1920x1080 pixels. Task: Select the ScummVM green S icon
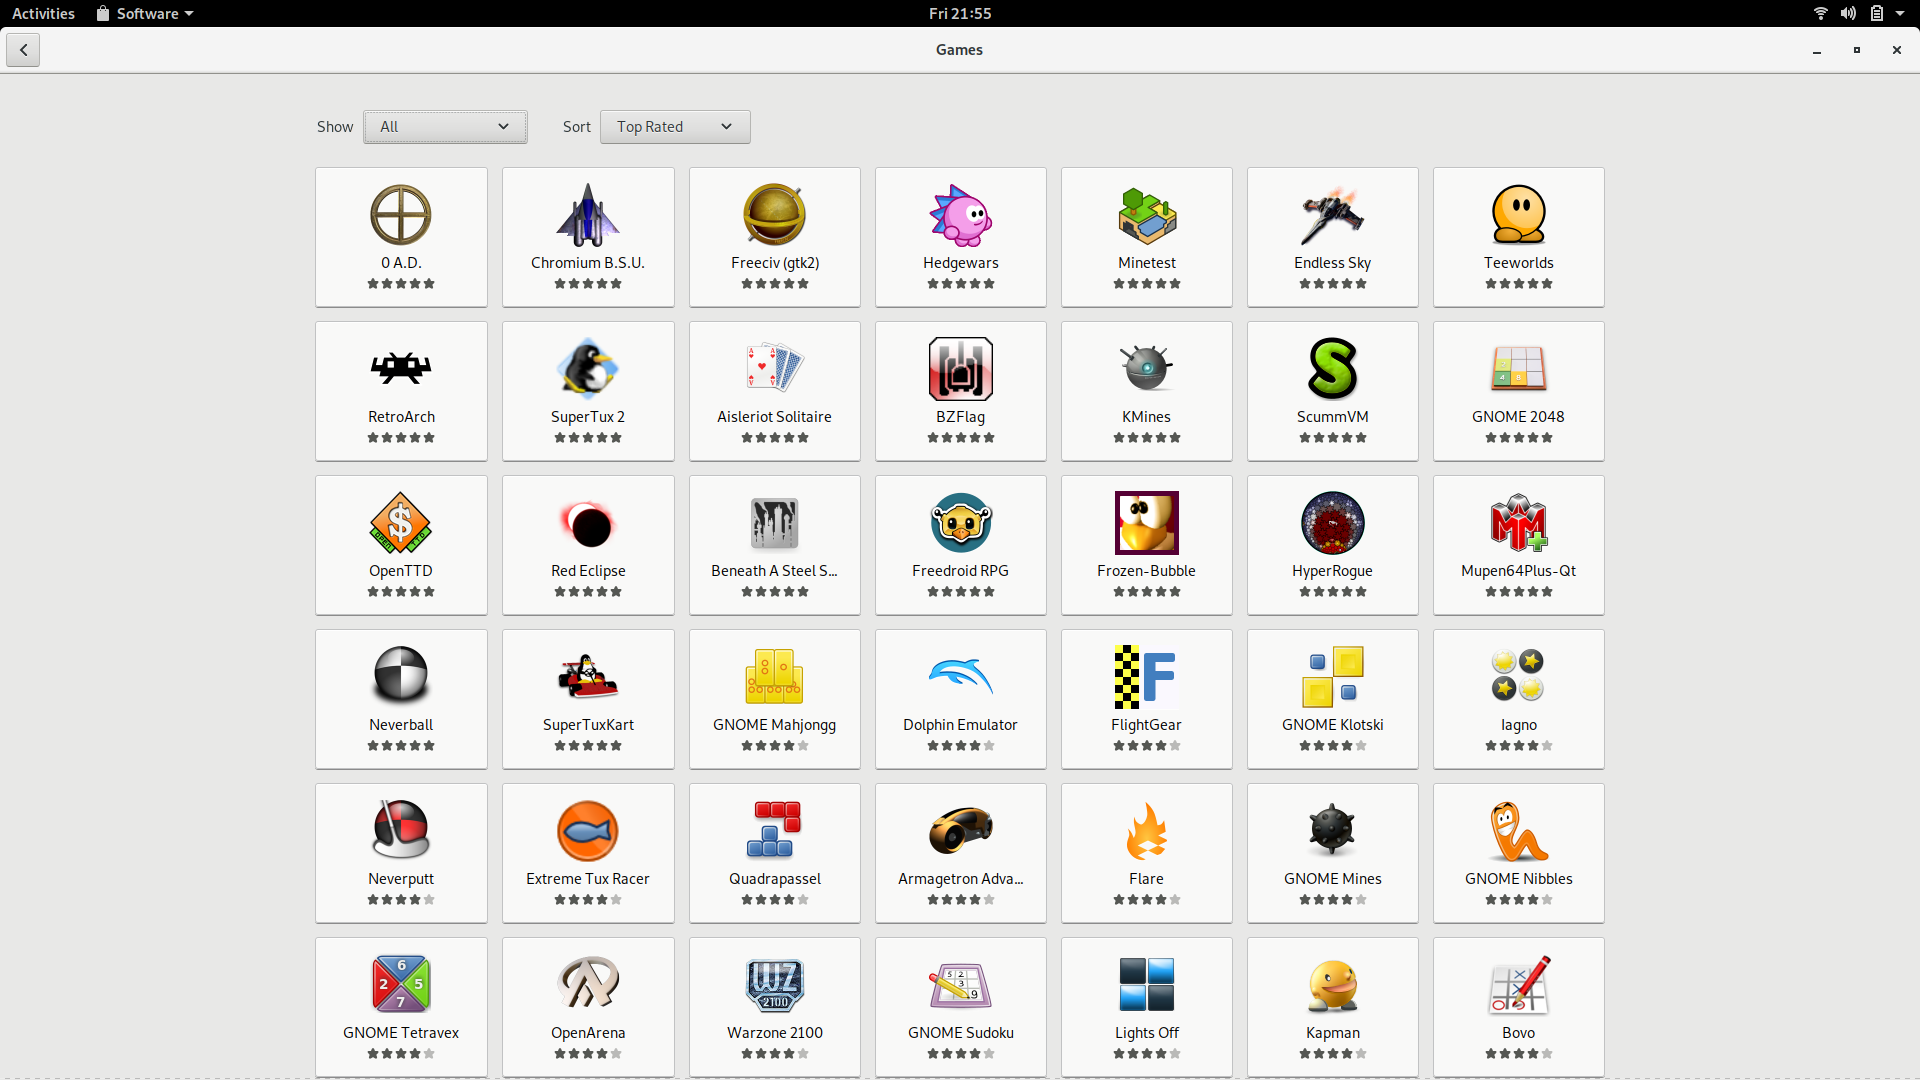[x=1333, y=369]
